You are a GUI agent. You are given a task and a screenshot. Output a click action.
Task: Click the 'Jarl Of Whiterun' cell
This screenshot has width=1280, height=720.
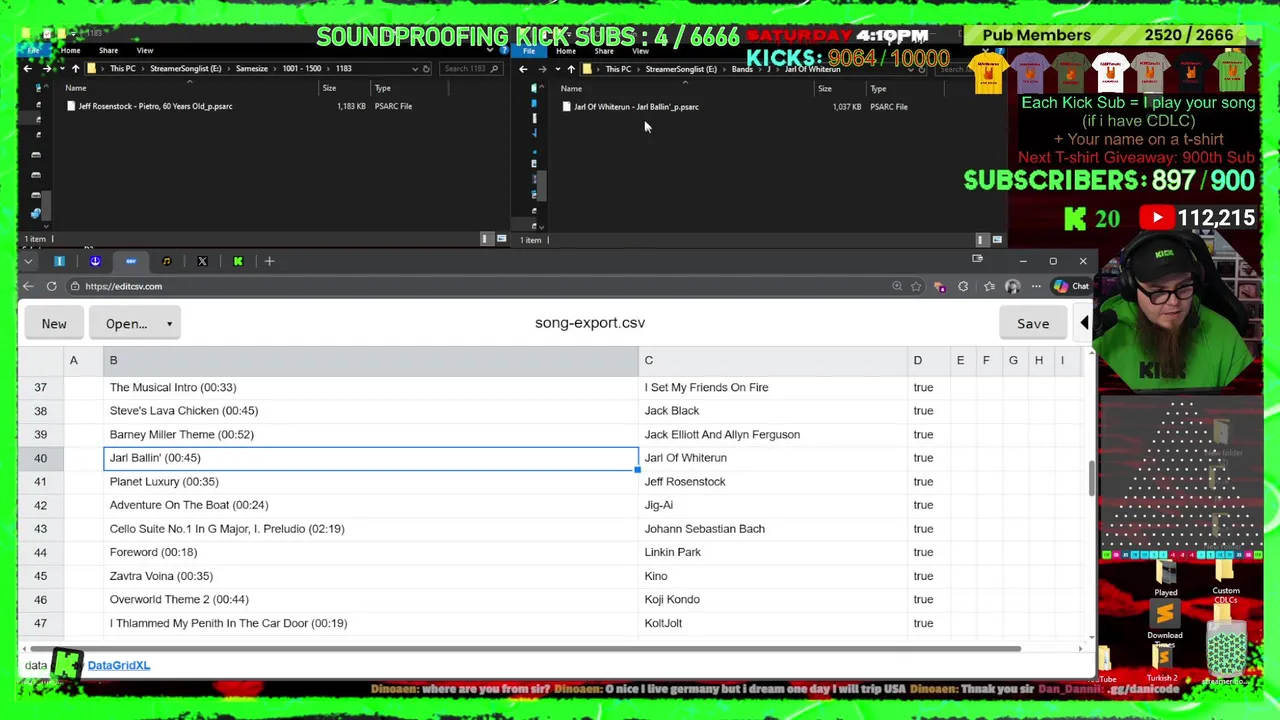[773, 458]
